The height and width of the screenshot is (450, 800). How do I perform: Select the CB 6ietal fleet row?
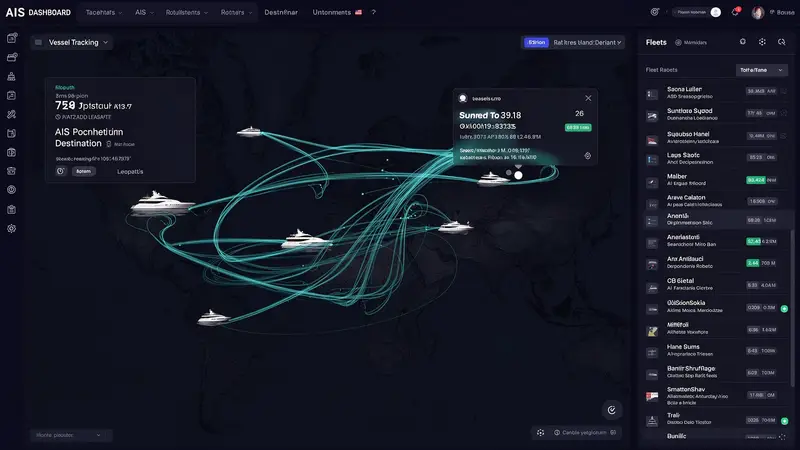click(715, 285)
